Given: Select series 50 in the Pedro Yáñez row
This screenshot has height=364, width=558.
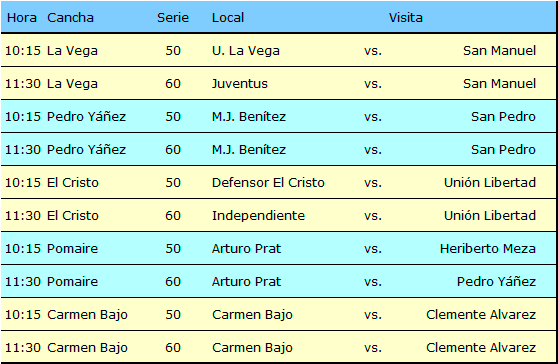Looking at the screenshot, I should coord(173,117).
